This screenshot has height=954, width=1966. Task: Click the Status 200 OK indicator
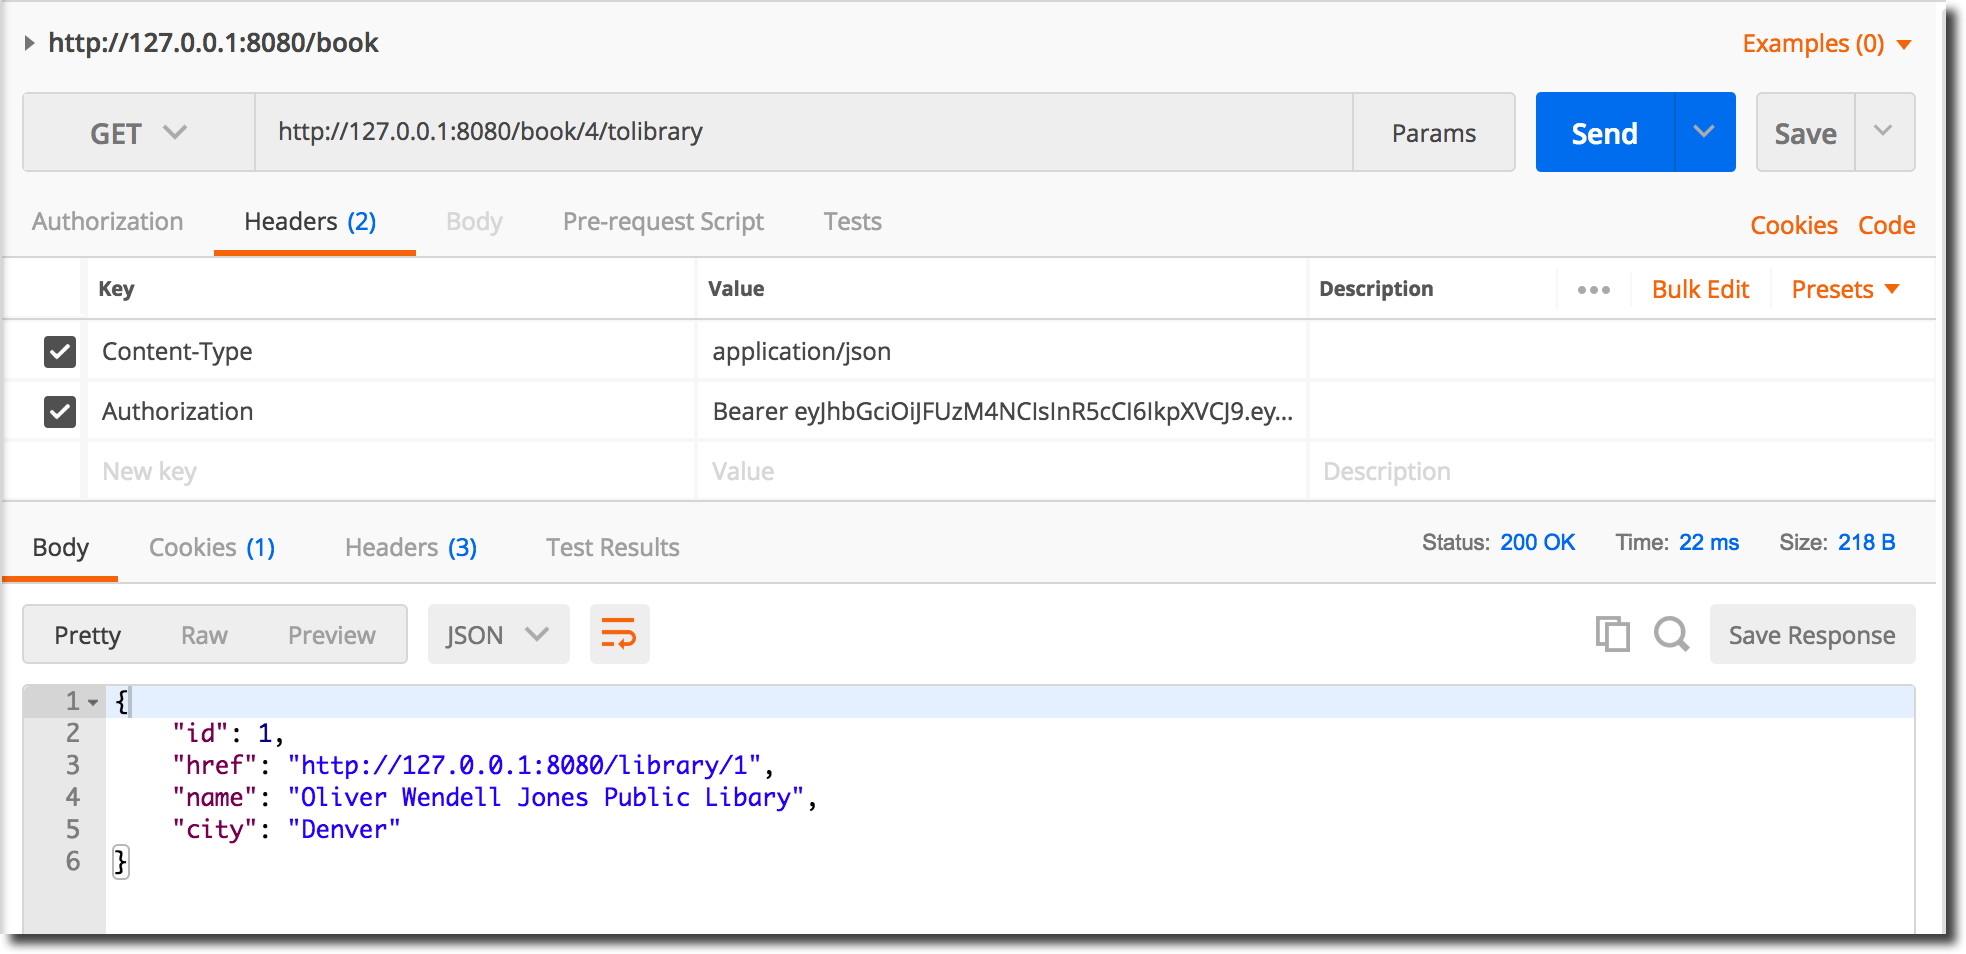coord(1498,542)
